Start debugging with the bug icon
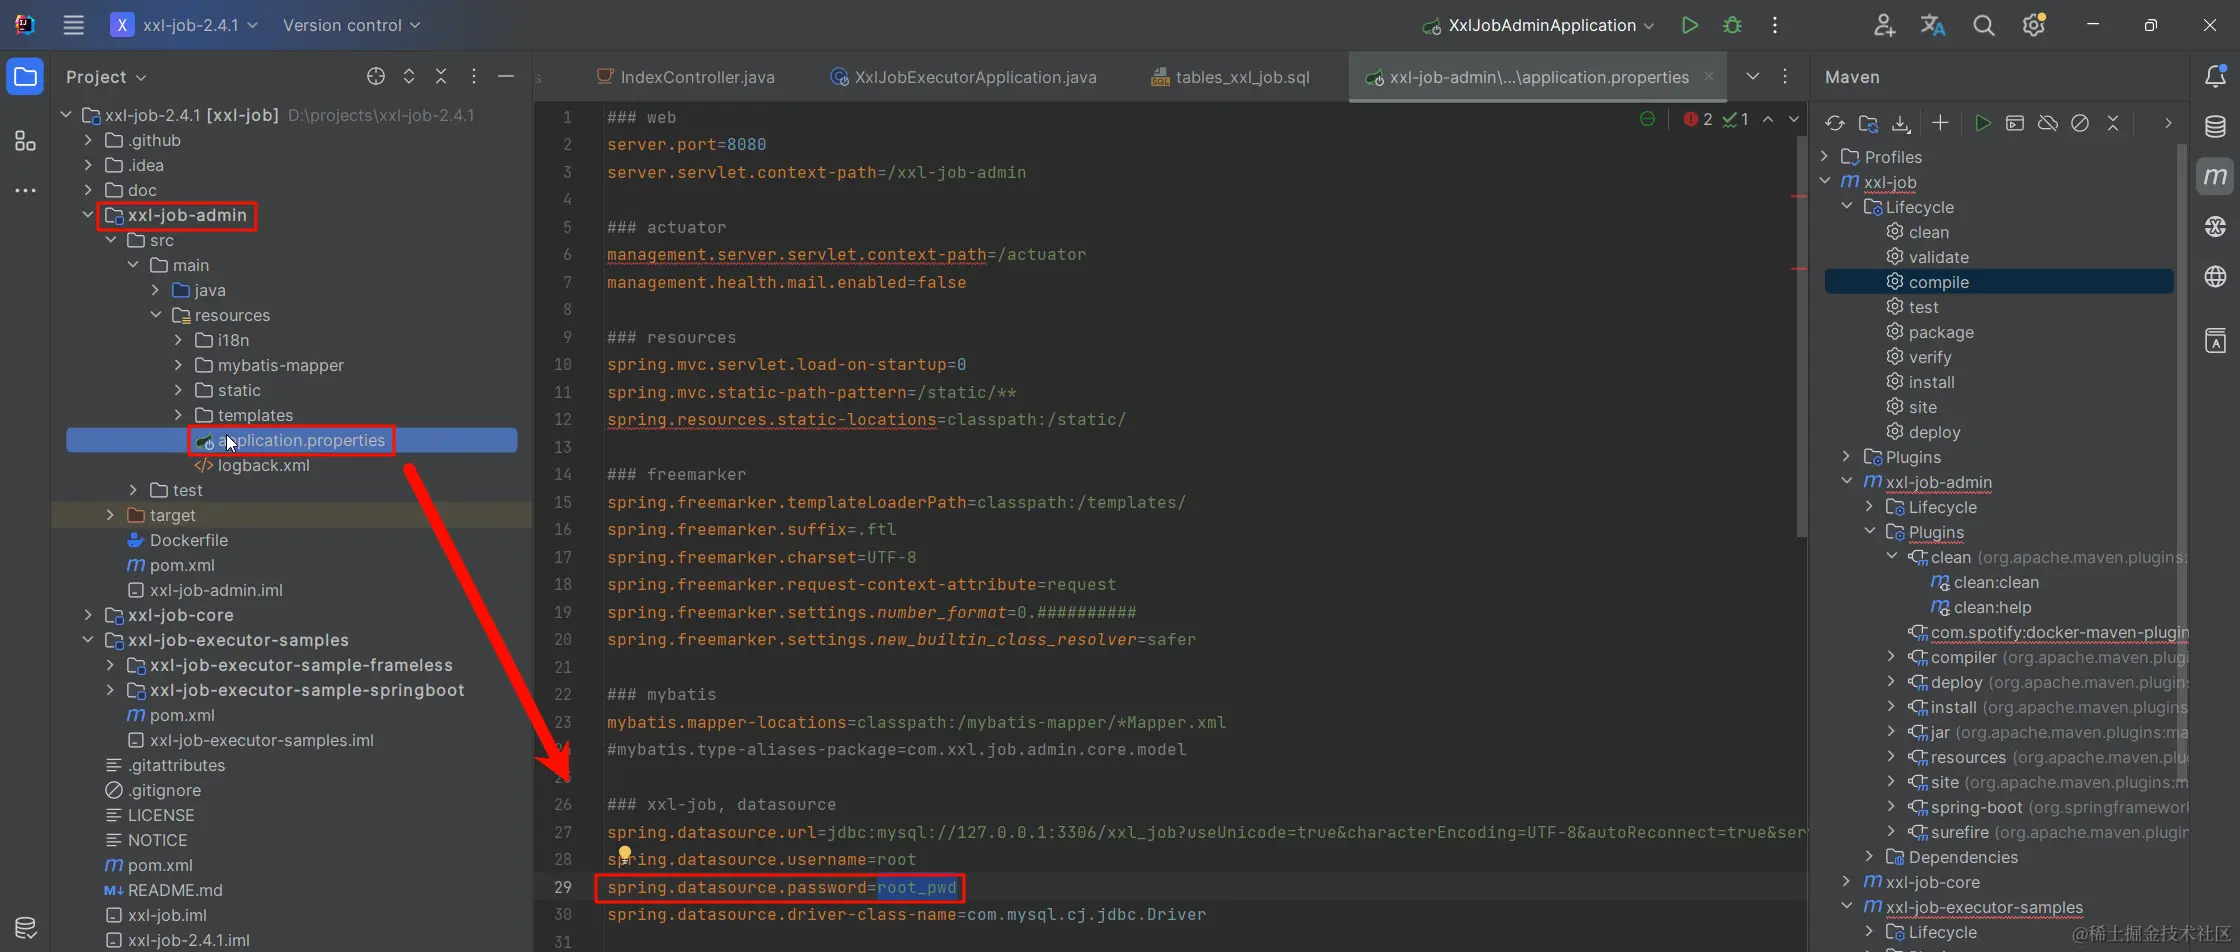Image resolution: width=2240 pixels, height=952 pixels. click(1732, 25)
